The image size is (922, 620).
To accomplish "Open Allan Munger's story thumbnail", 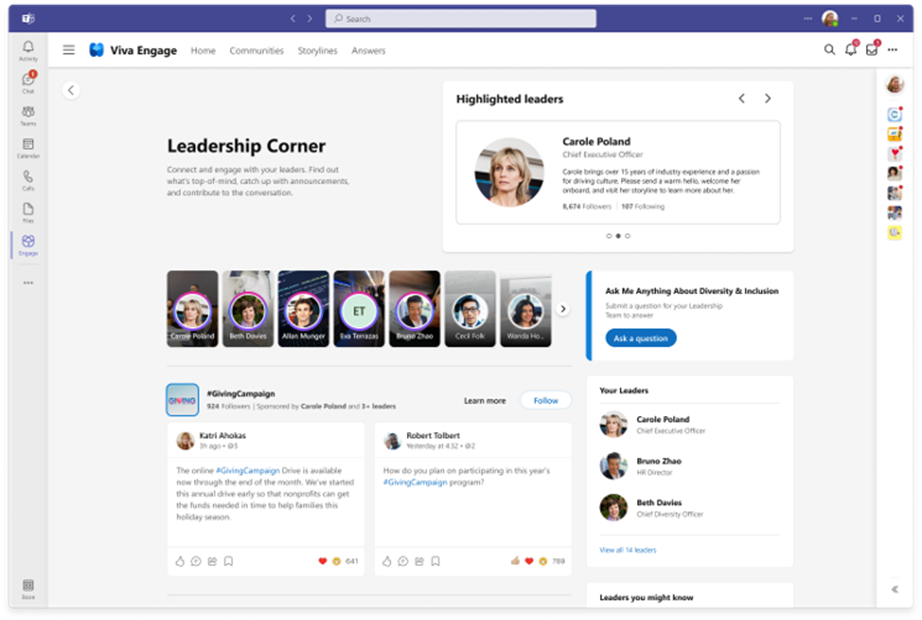I will 303,309.
